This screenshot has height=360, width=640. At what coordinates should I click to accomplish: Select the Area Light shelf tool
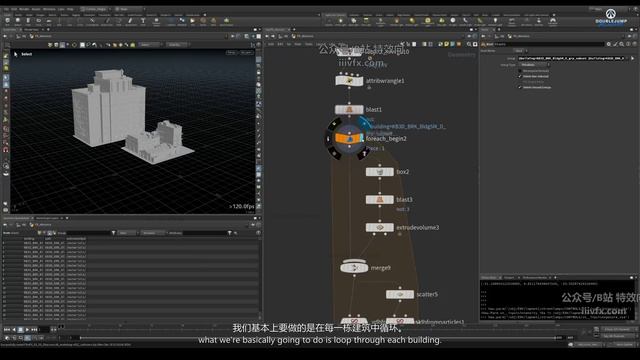(x=366, y=21)
